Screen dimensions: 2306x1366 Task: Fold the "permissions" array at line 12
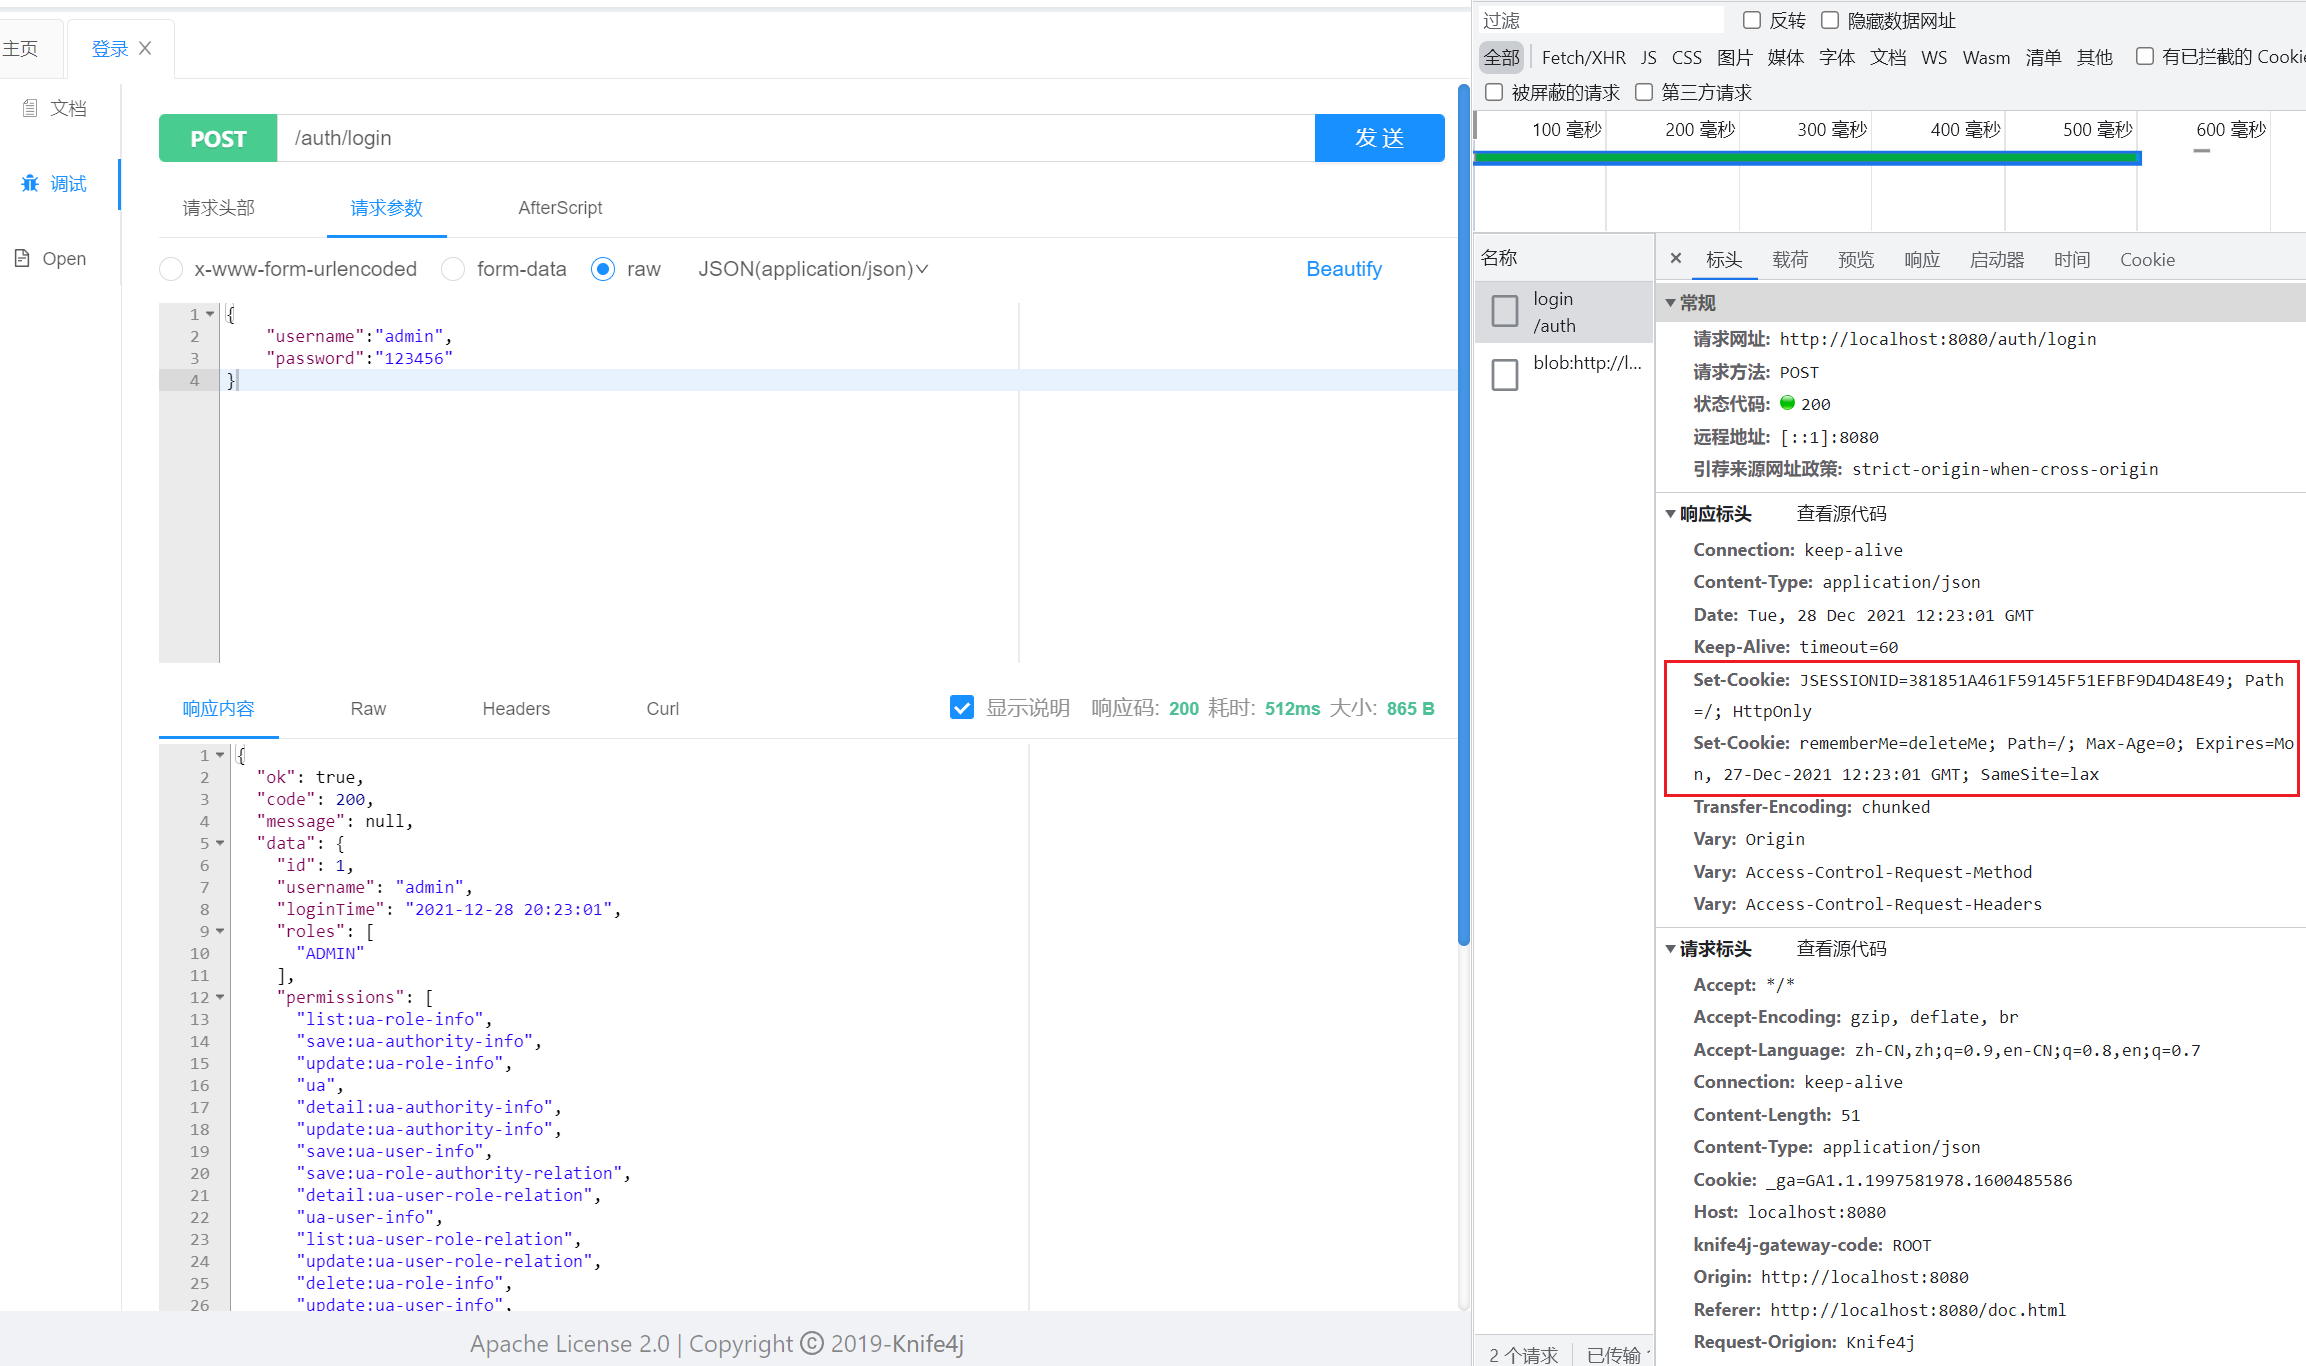click(220, 997)
